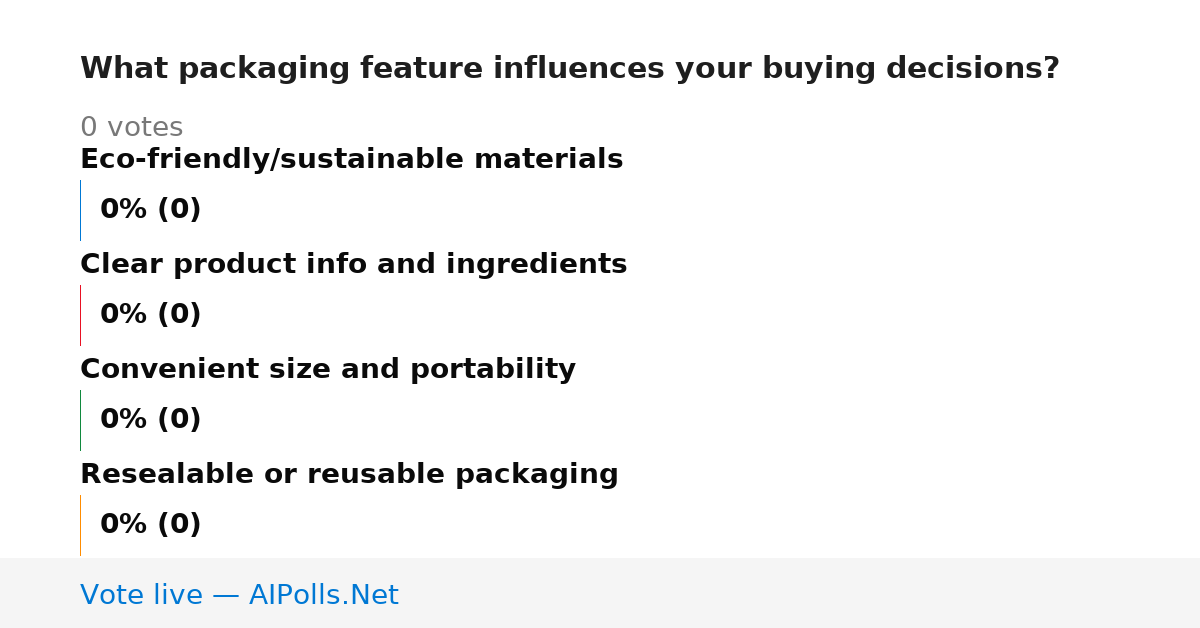Screen dimensions: 1200x628
Task: Click the orange Resealable packaging result bar
Action: point(80,525)
